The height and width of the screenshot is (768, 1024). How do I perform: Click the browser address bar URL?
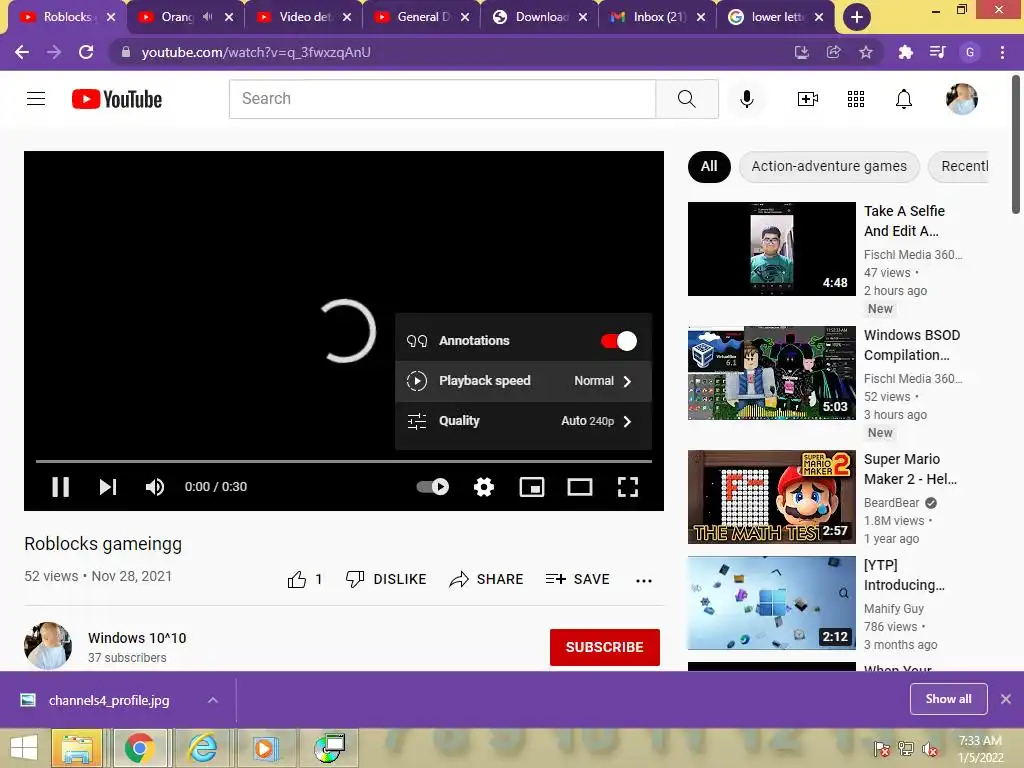(x=256, y=52)
